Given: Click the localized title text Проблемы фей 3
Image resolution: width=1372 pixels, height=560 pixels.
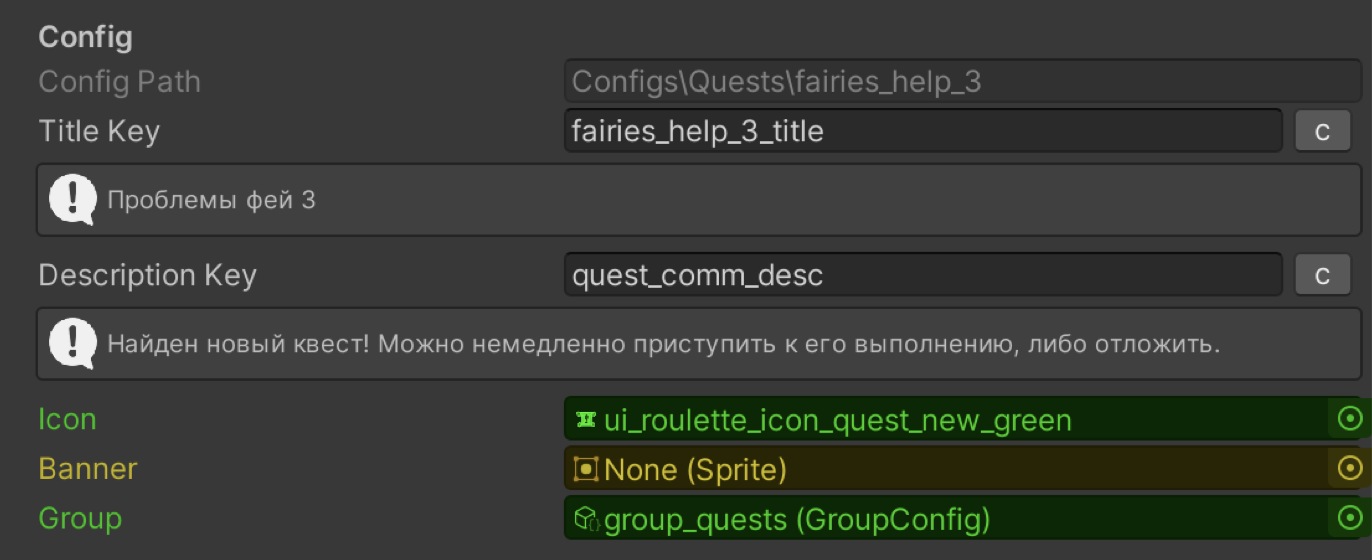Looking at the screenshot, I should click(211, 200).
